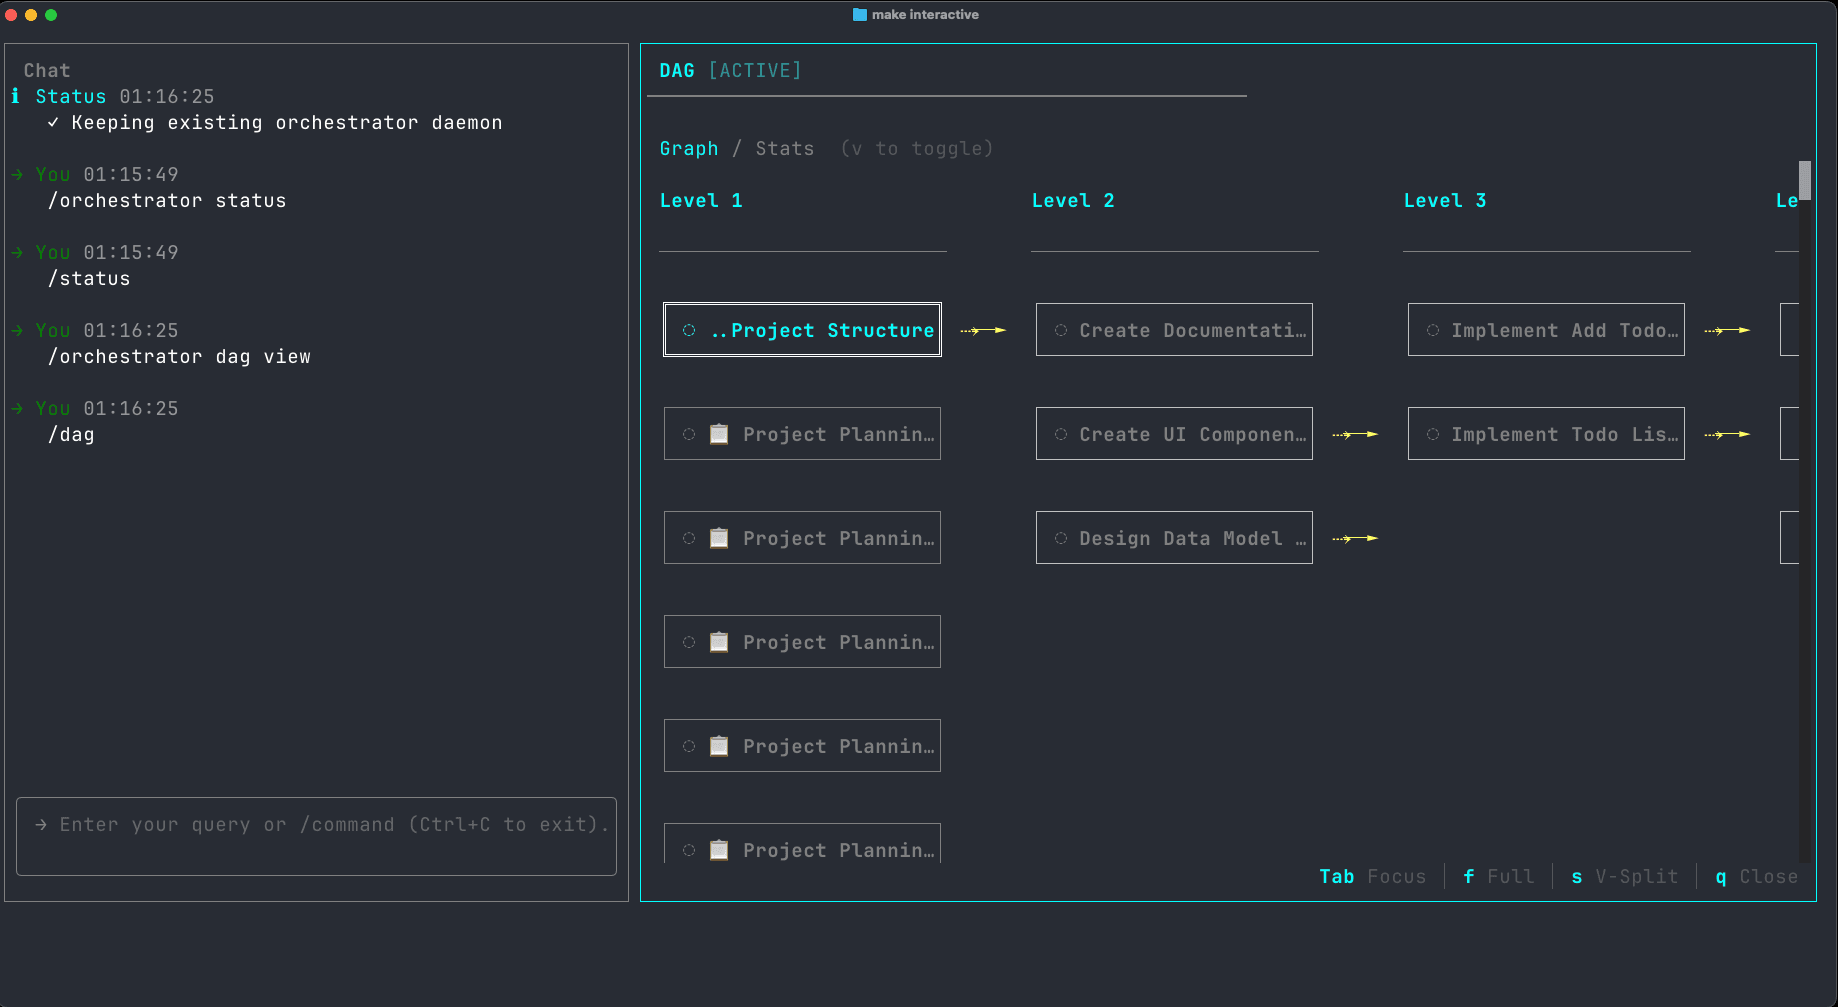Click the arrow icon next to '/orchestrator status' entry
The height and width of the screenshot is (1007, 1838).
pyautogui.click(x=16, y=174)
